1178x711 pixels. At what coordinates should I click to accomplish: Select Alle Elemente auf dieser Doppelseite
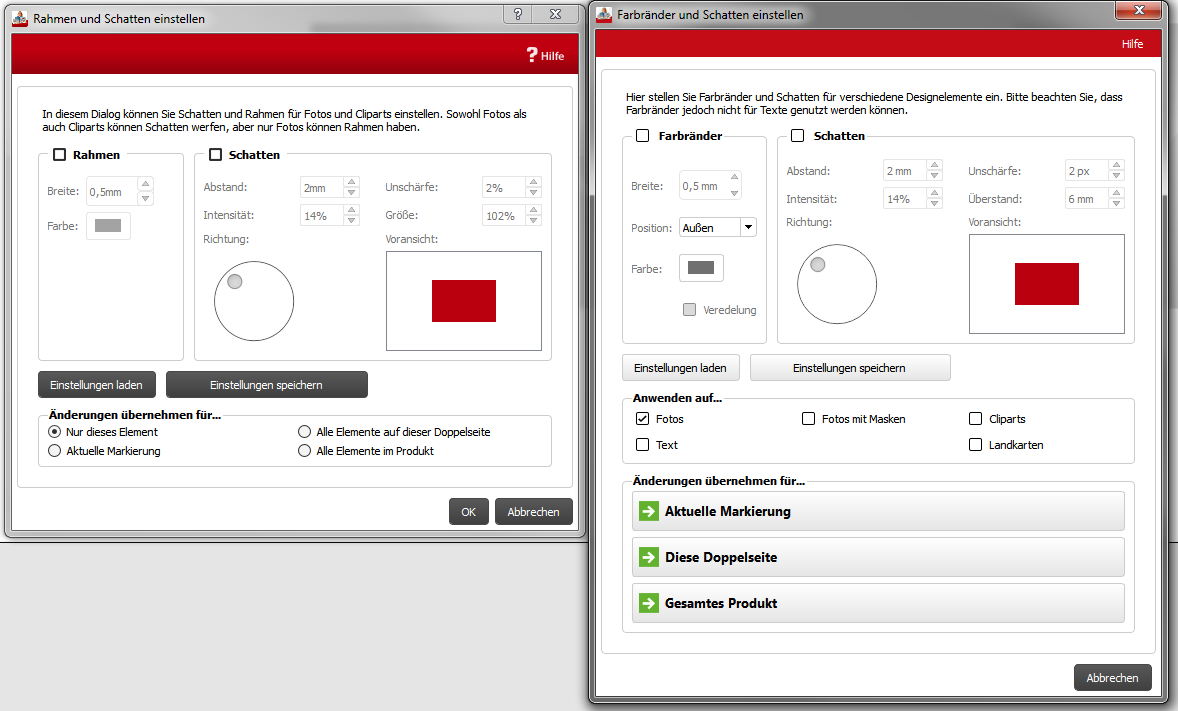pos(304,431)
